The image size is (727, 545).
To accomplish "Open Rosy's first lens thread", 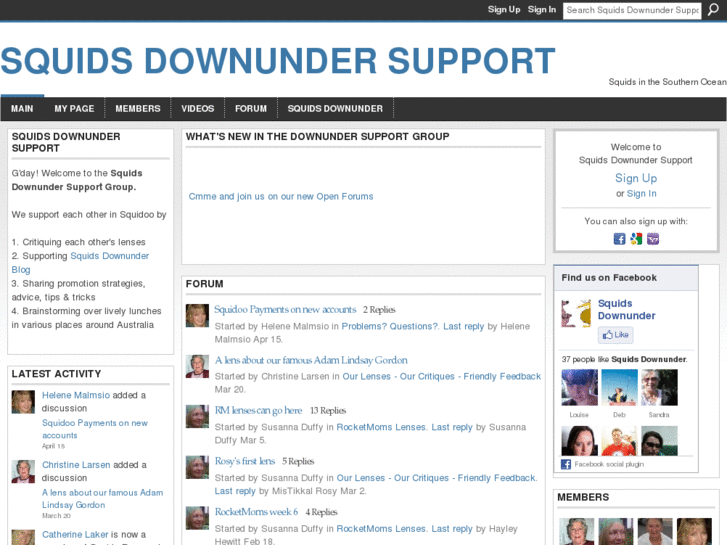I will (245, 461).
